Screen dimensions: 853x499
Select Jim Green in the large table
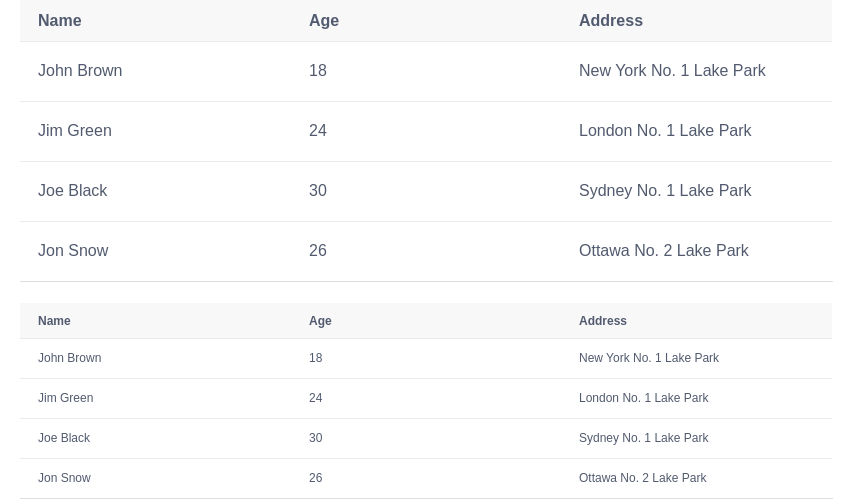click(x=74, y=131)
